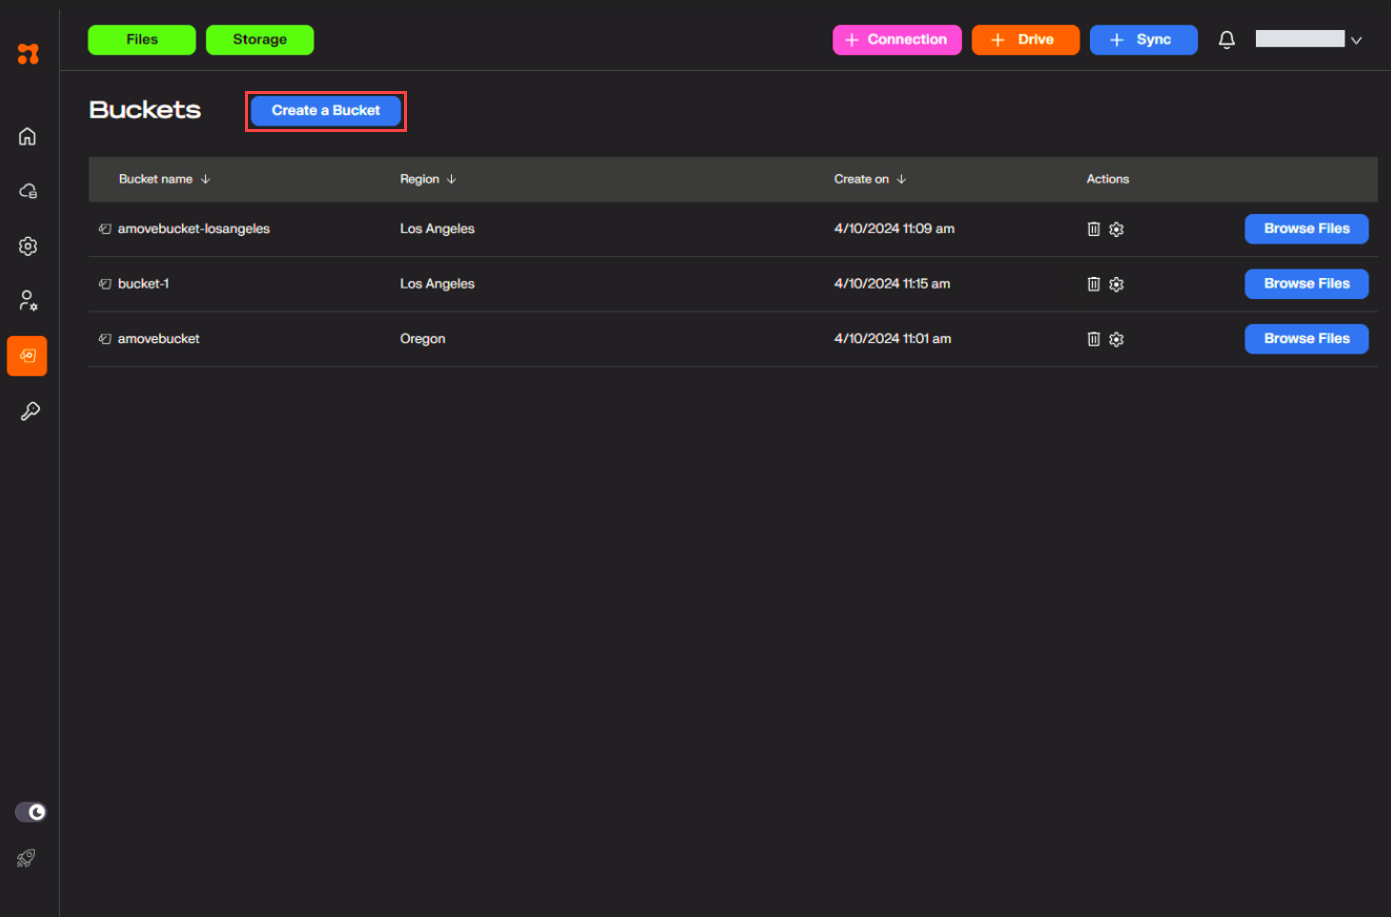Screen dimensions: 1391x917
Task: Open the cloud storage sidebar icon
Action: pyautogui.click(x=28, y=191)
